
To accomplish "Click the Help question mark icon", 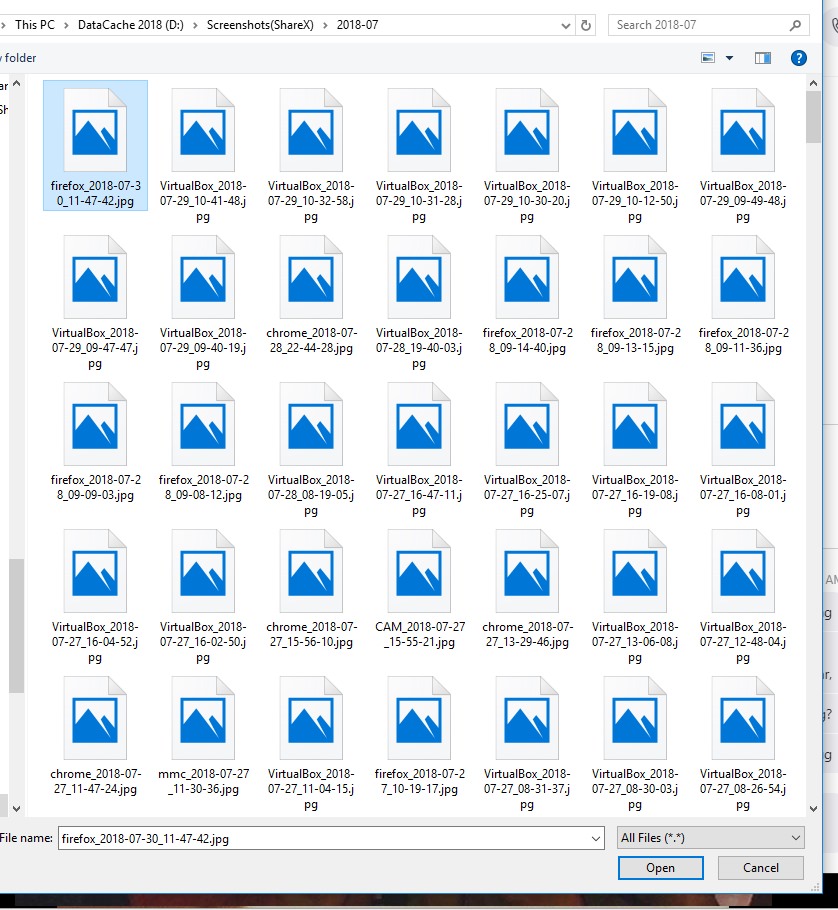I will click(798, 57).
